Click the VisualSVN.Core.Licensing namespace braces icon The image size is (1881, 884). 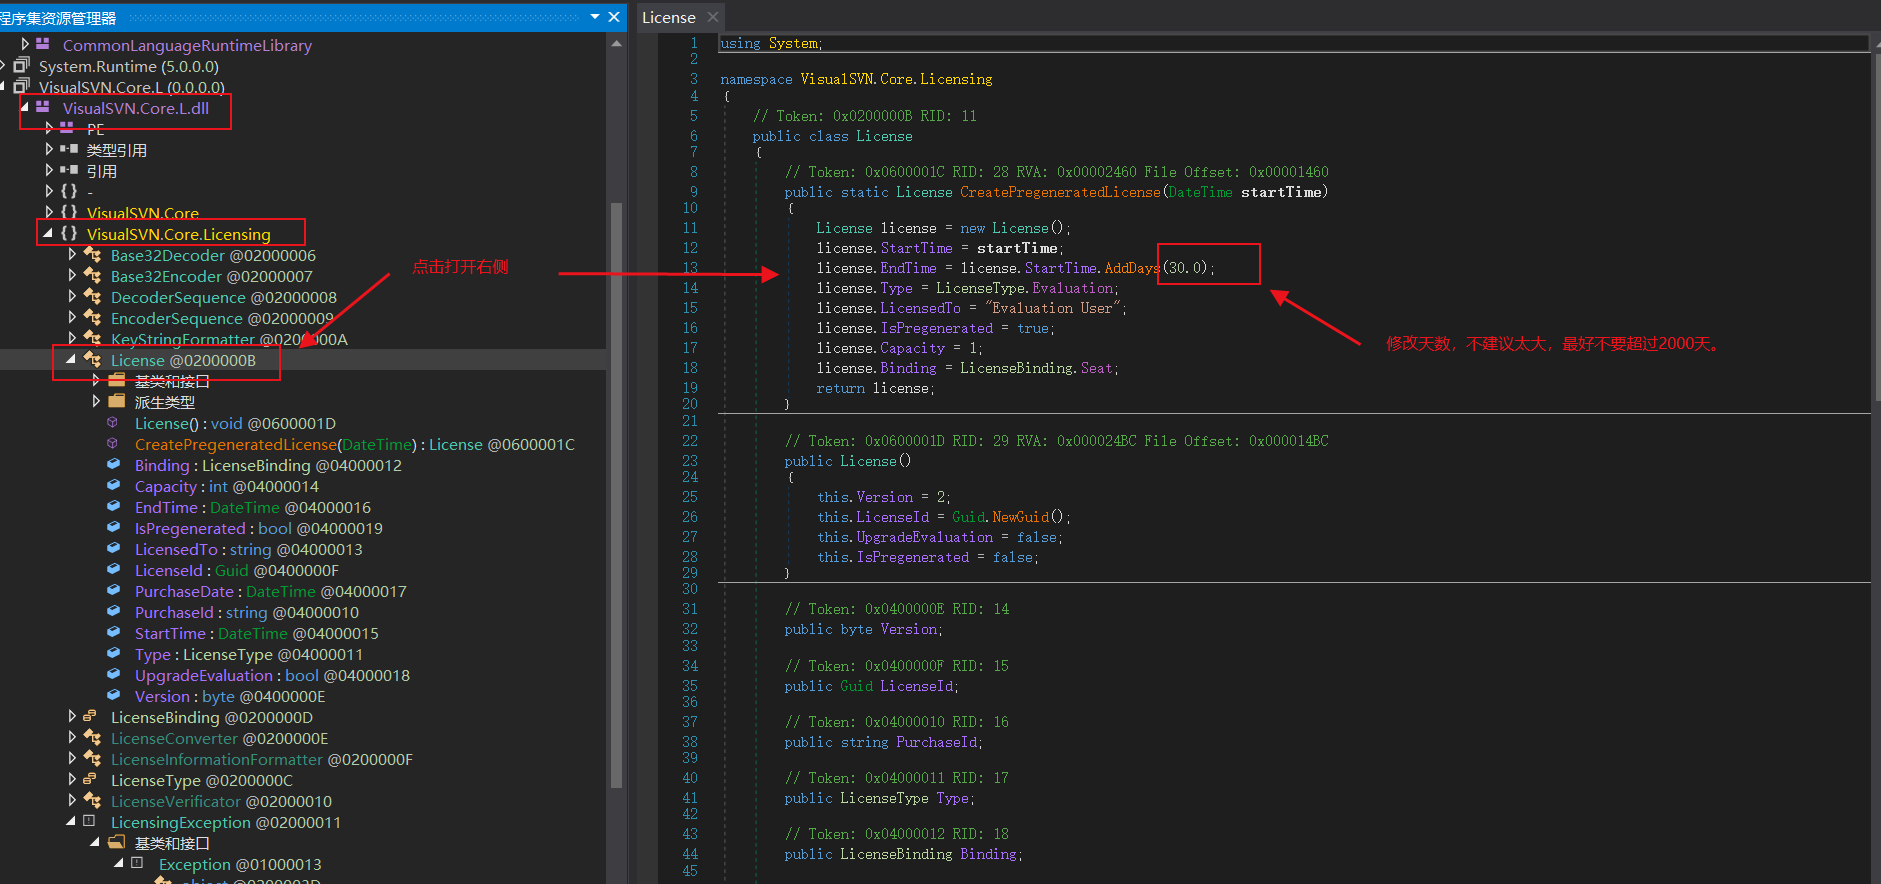69,233
